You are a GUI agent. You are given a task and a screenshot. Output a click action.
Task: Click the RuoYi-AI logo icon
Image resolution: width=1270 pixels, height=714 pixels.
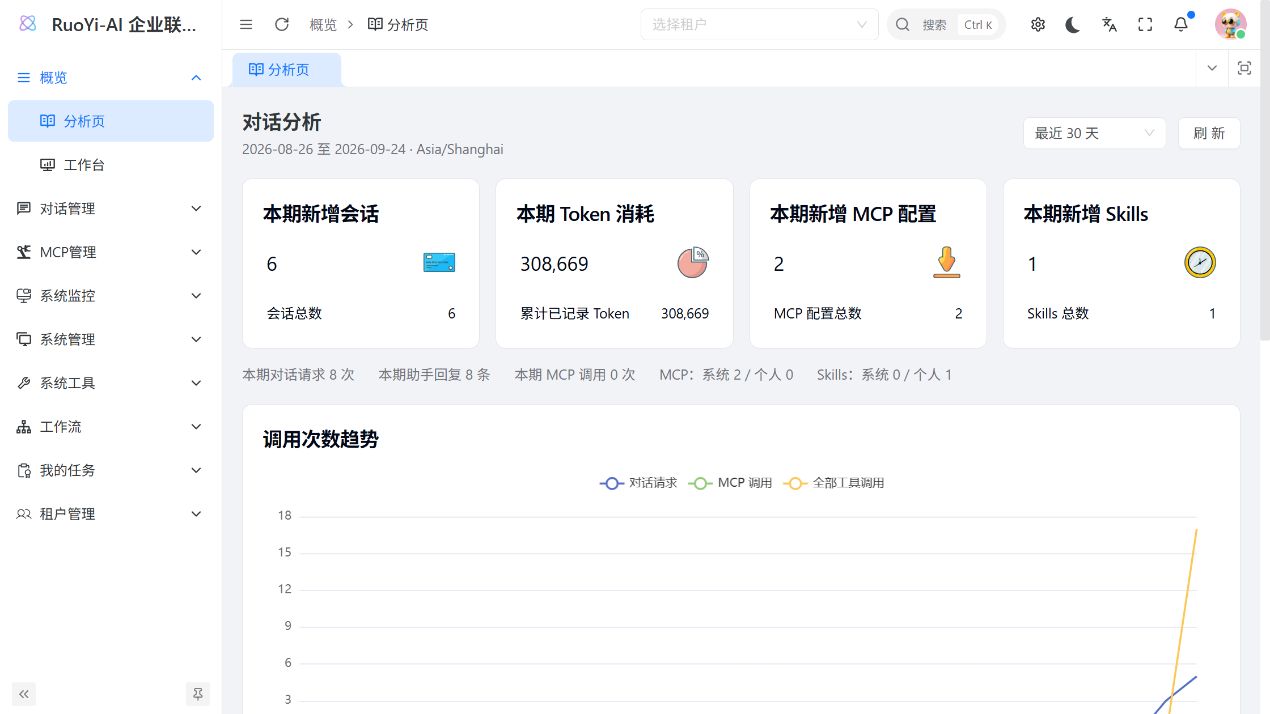tap(28, 24)
